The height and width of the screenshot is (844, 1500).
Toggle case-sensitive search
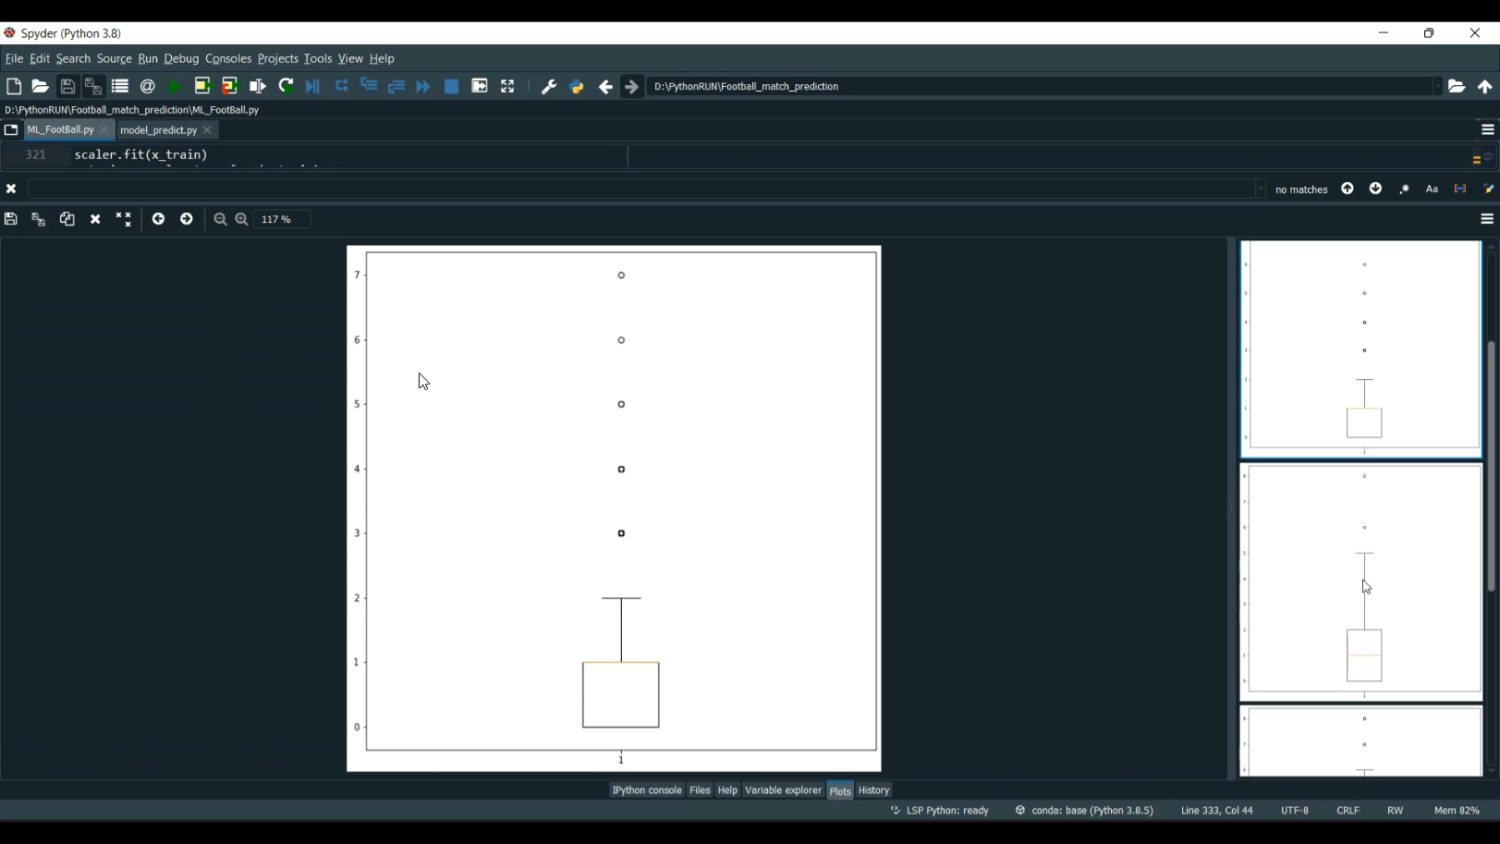click(x=1432, y=188)
